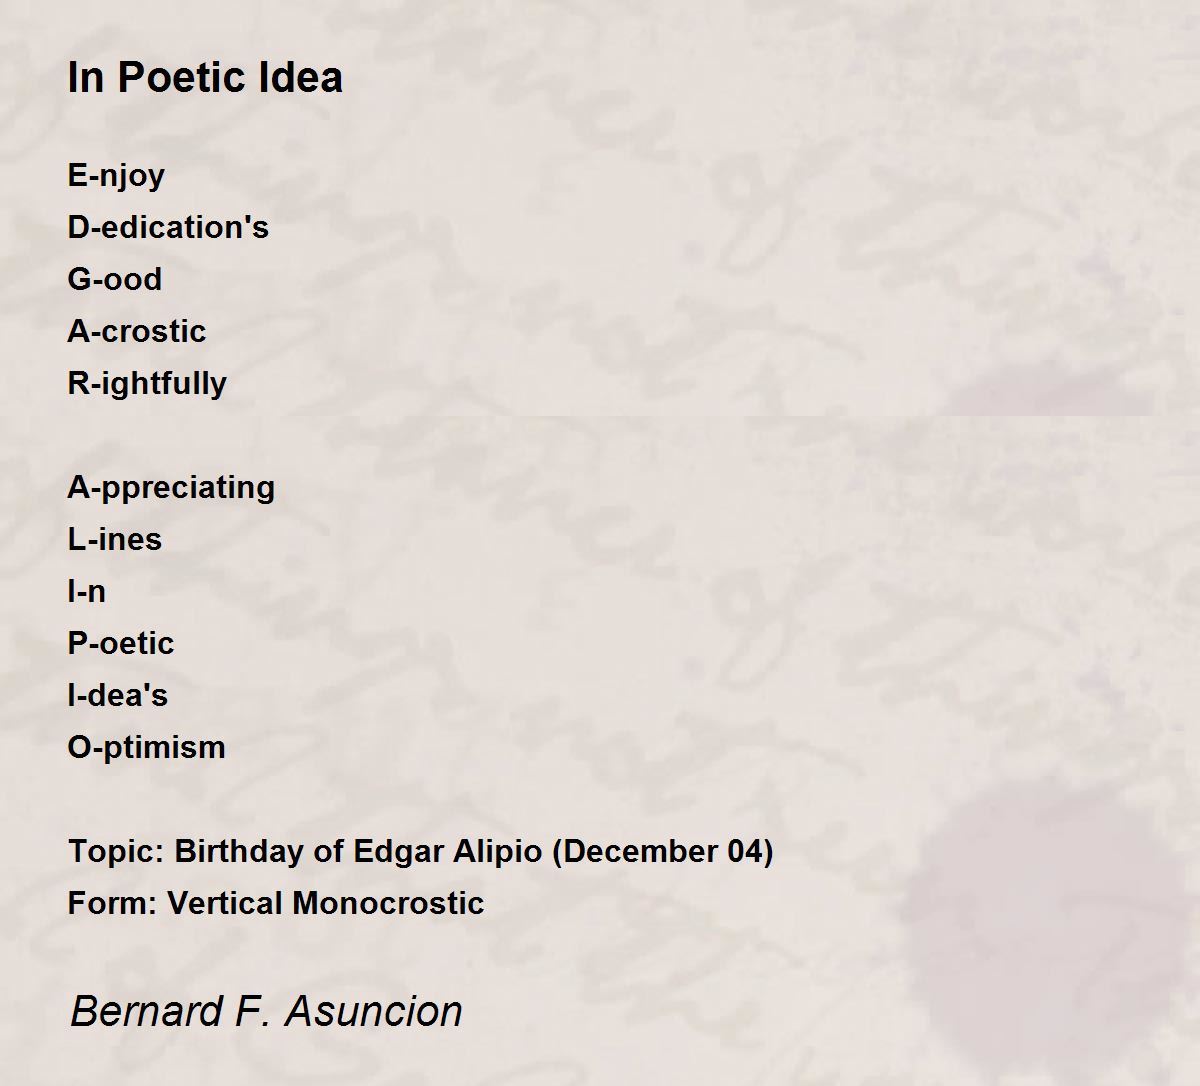Click the line 'R-ightfully'
1200x1086 pixels.
click(147, 384)
